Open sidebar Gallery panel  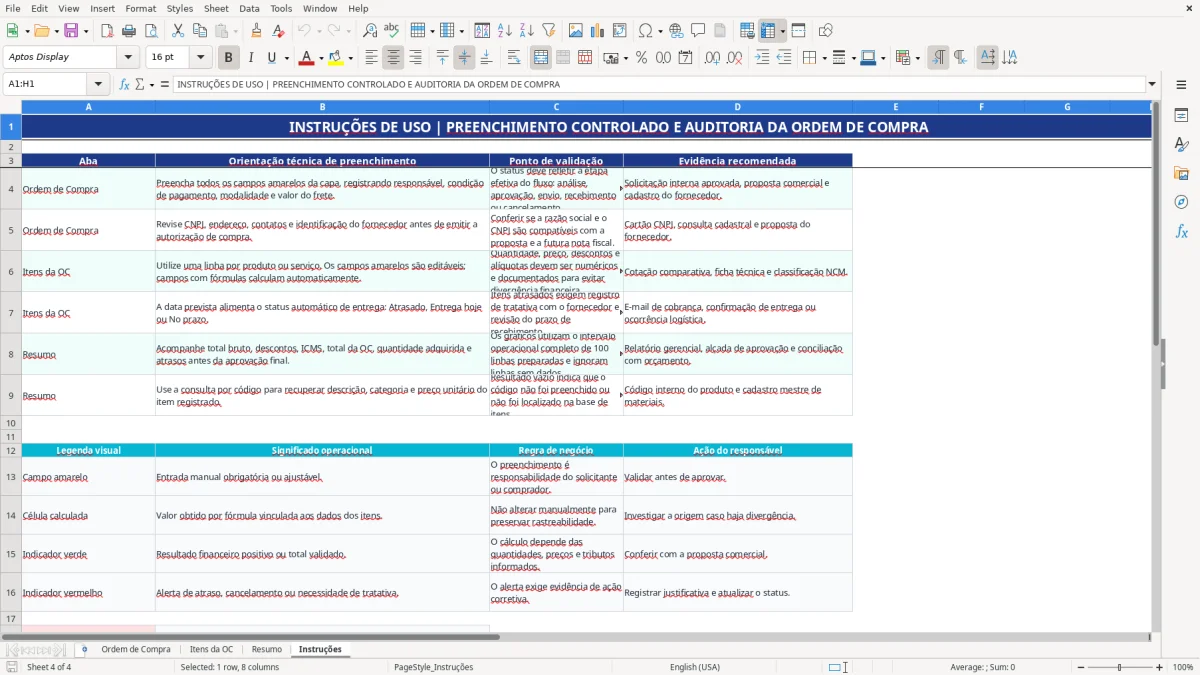click(1181, 173)
